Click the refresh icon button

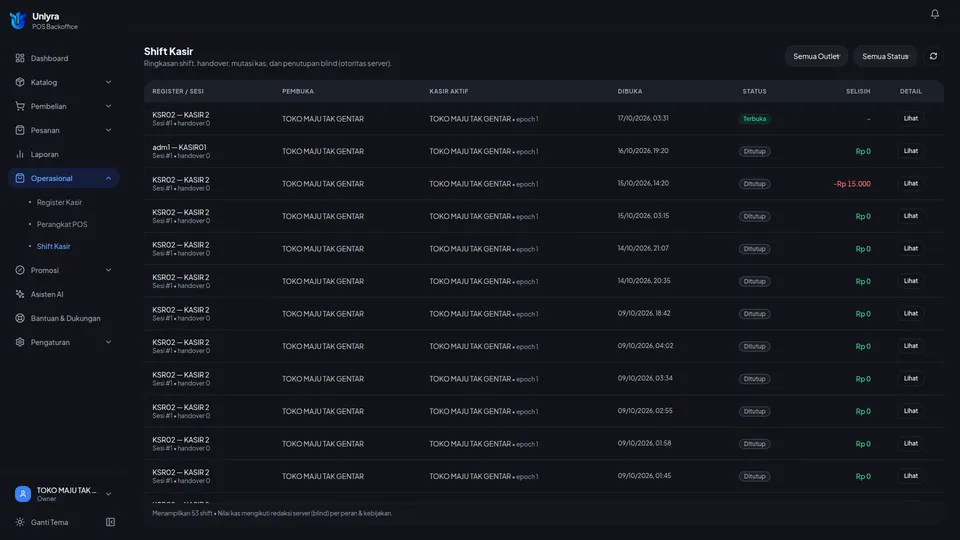tap(933, 56)
